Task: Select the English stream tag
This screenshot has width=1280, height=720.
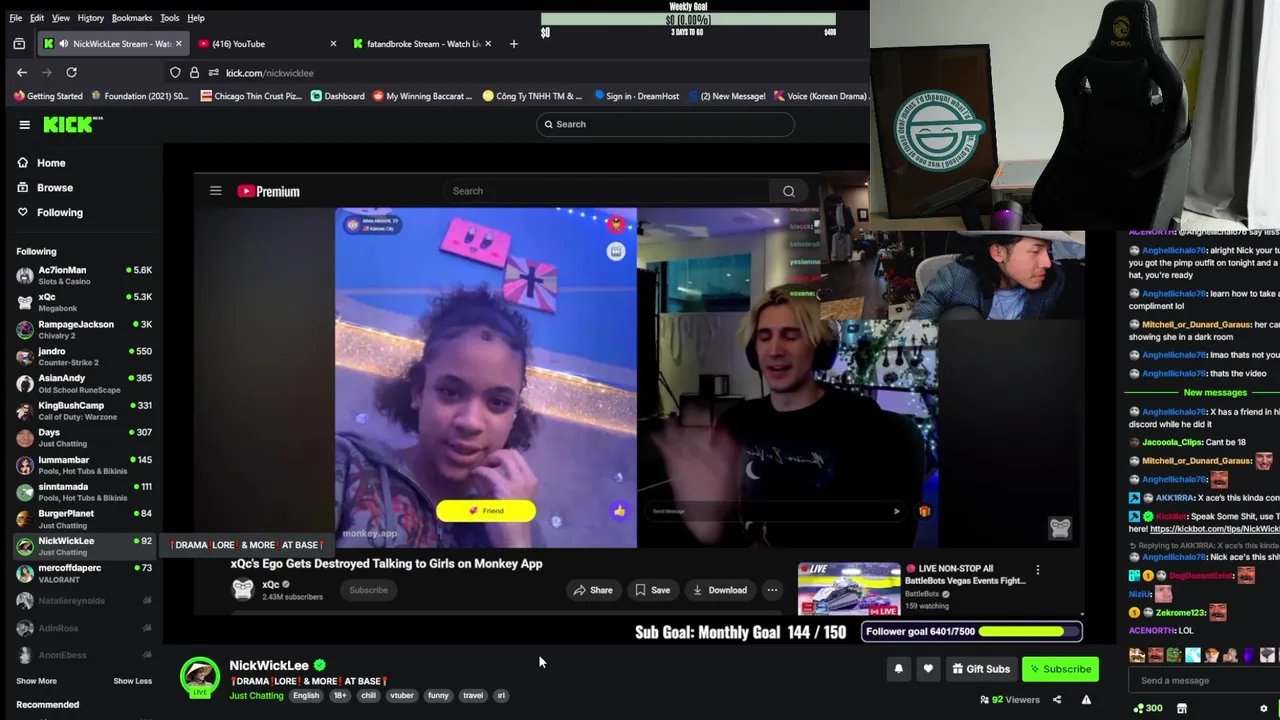Action: pyautogui.click(x=306, y=695)
